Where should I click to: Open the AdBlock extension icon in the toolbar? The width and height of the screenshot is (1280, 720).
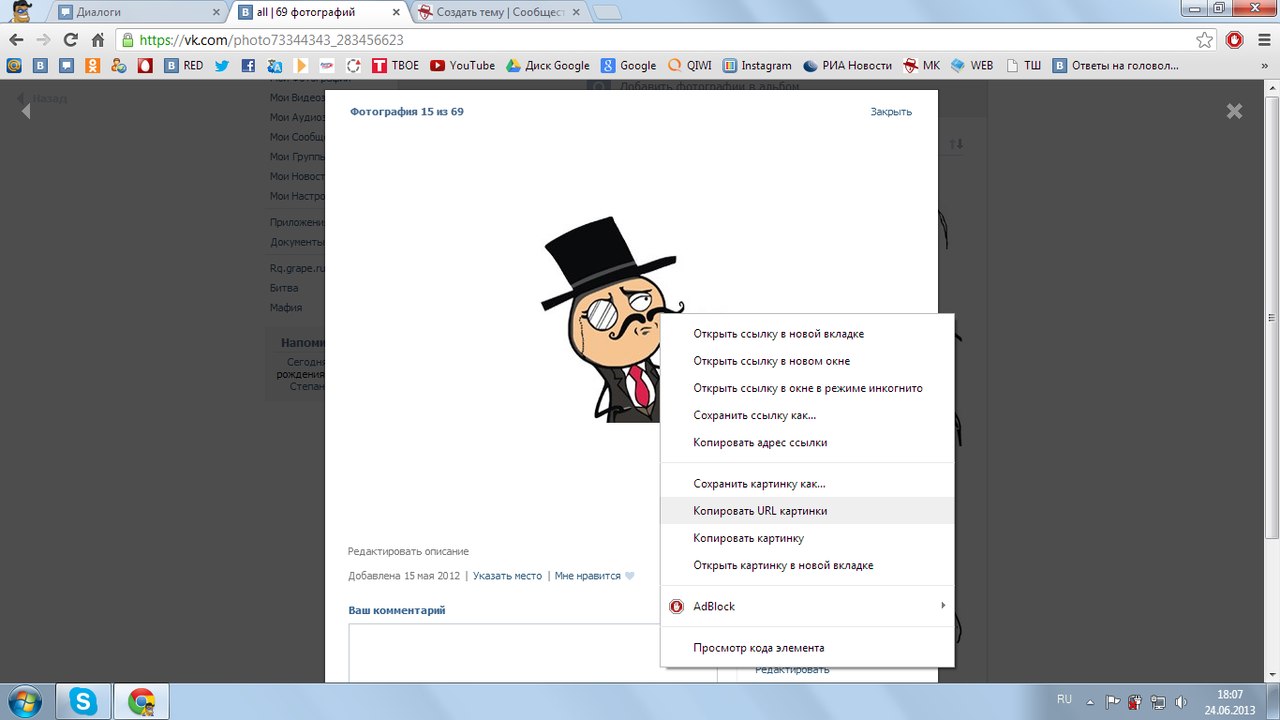coord(1234,40)
